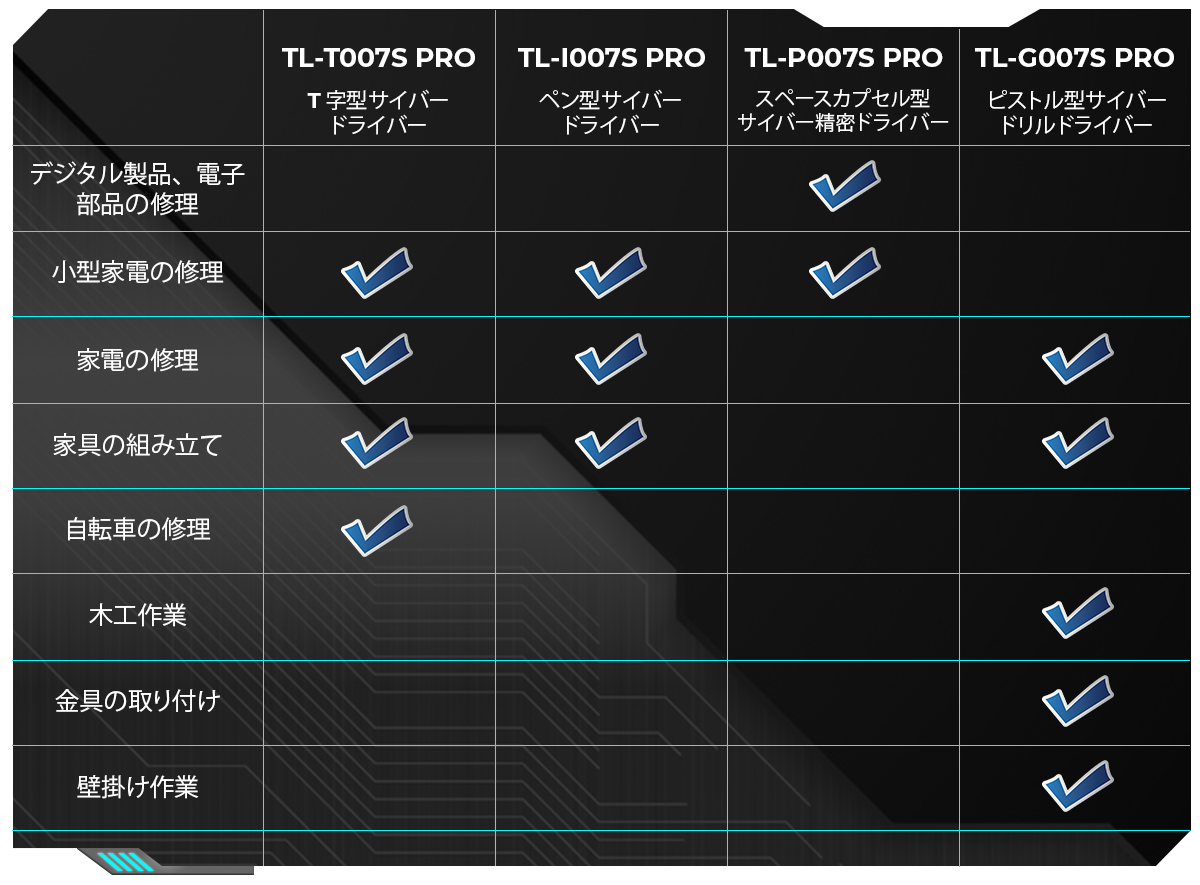
Task: Click the デジタル製品、電子部品の修理 row label
Action: click(x=138, y=189)
